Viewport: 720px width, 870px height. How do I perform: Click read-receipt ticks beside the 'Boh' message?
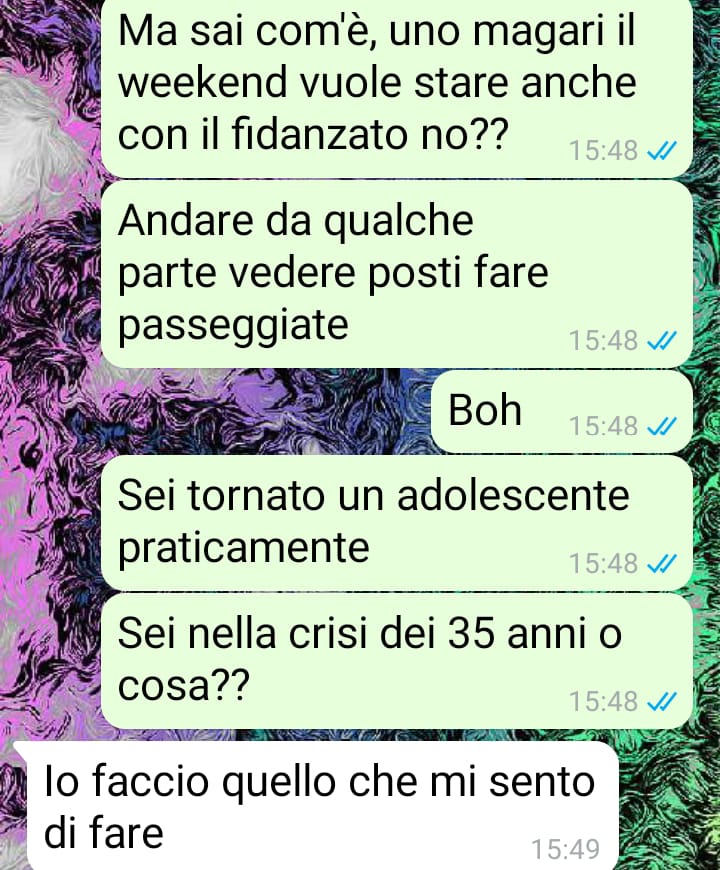[x=662, y=426]
